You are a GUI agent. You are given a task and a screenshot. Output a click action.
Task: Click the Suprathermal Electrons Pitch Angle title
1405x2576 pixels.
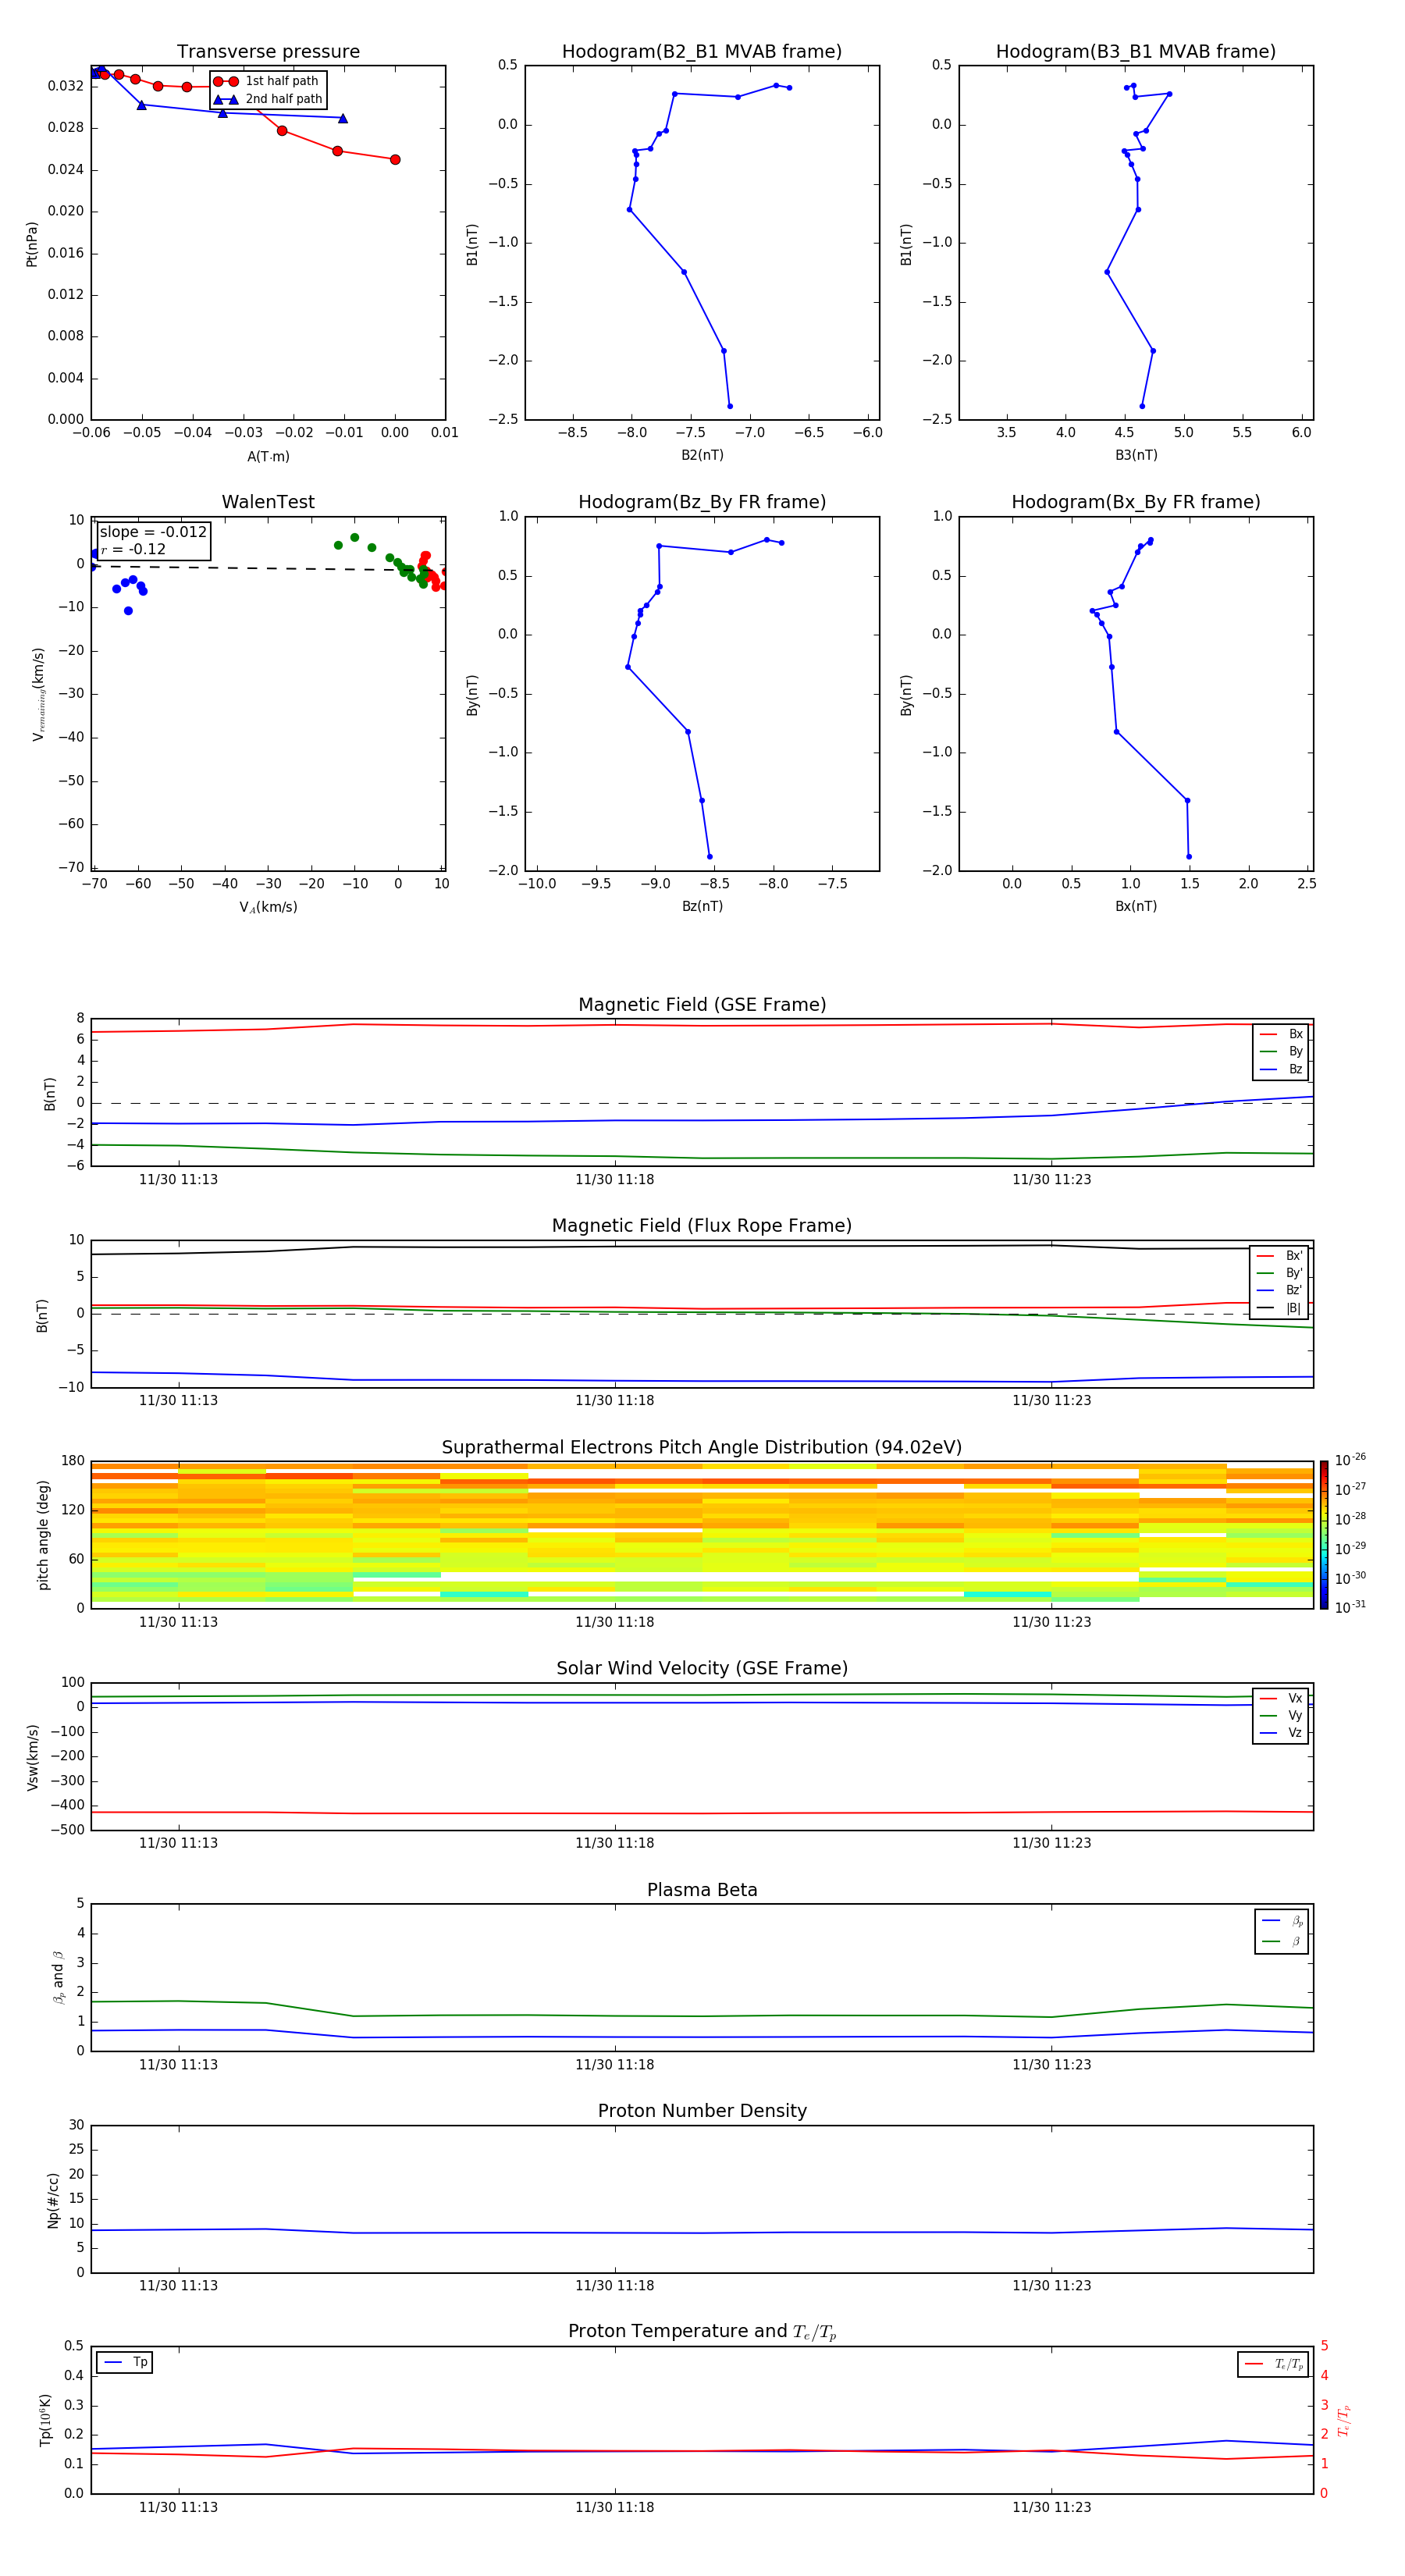pos(702,1448)
